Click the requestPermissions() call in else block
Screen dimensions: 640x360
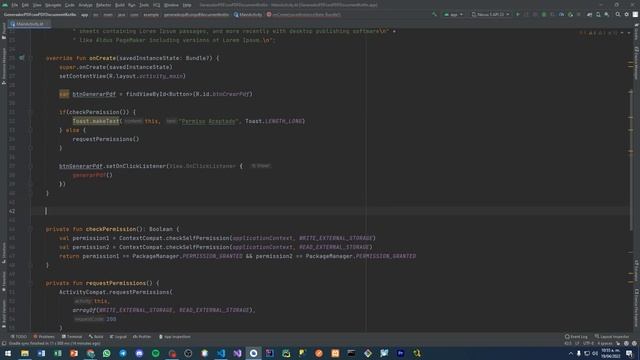pyautogui.click(x=106, y=139)
